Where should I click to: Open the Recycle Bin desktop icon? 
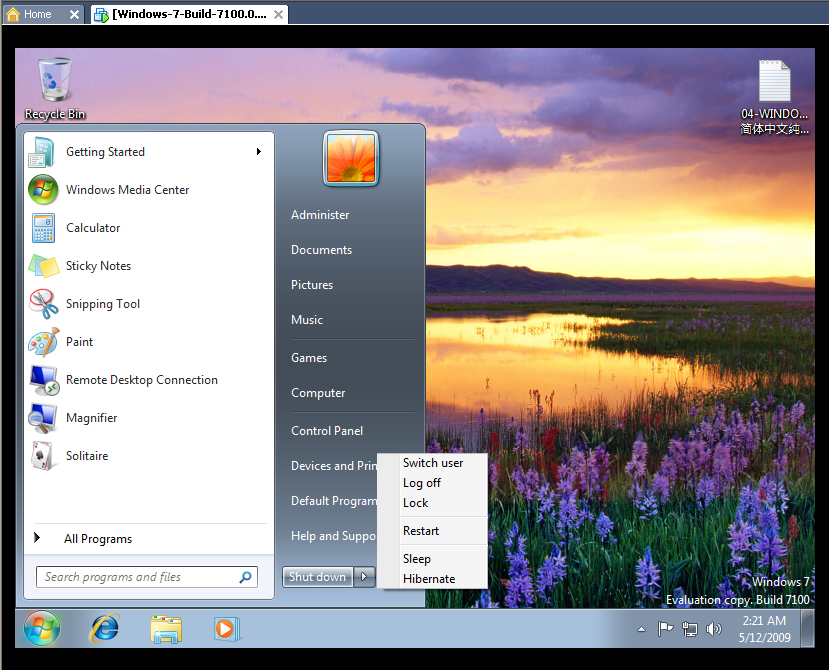(54, 88)
